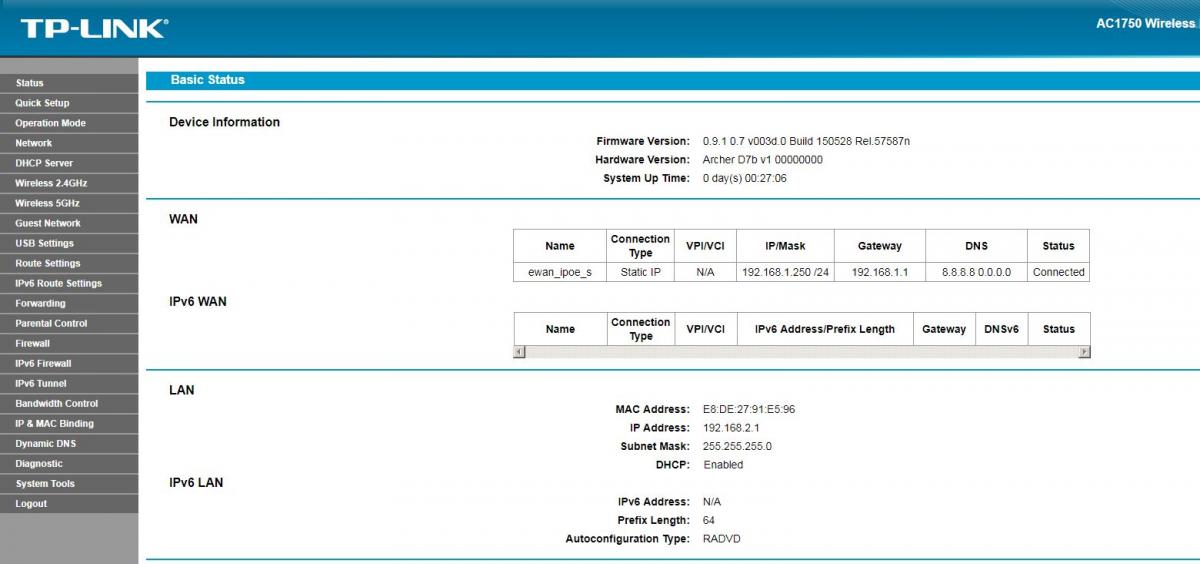
Task: Go to Dynamic DNS settings
Action: point(69,443)
